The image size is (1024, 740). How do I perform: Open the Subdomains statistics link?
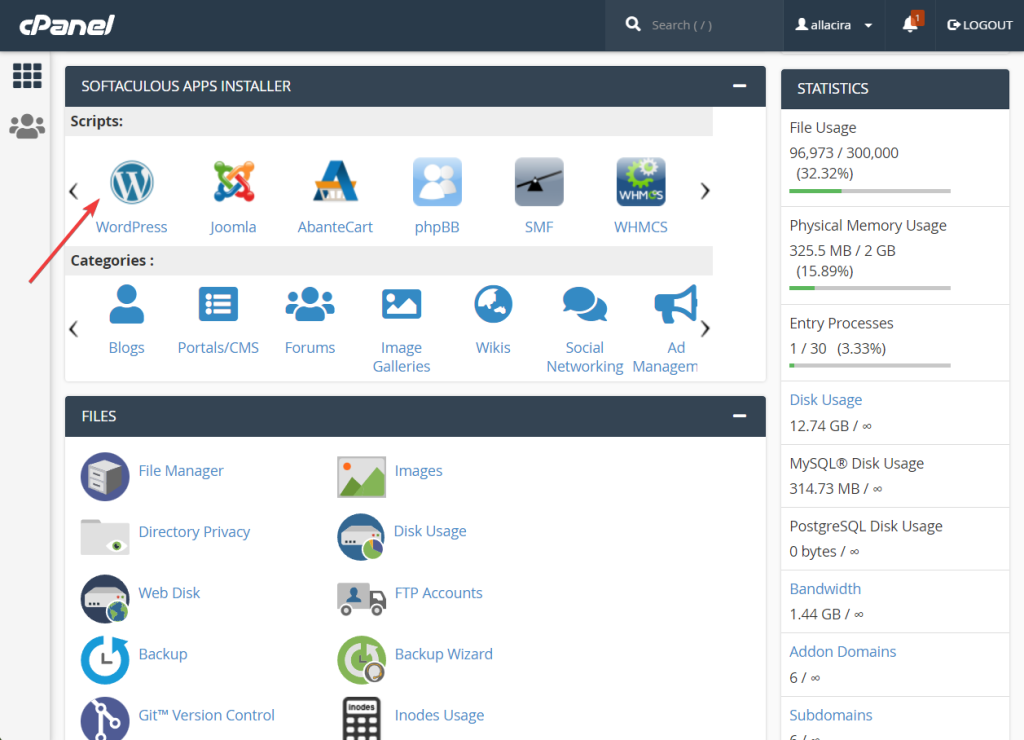pos(831,715)
